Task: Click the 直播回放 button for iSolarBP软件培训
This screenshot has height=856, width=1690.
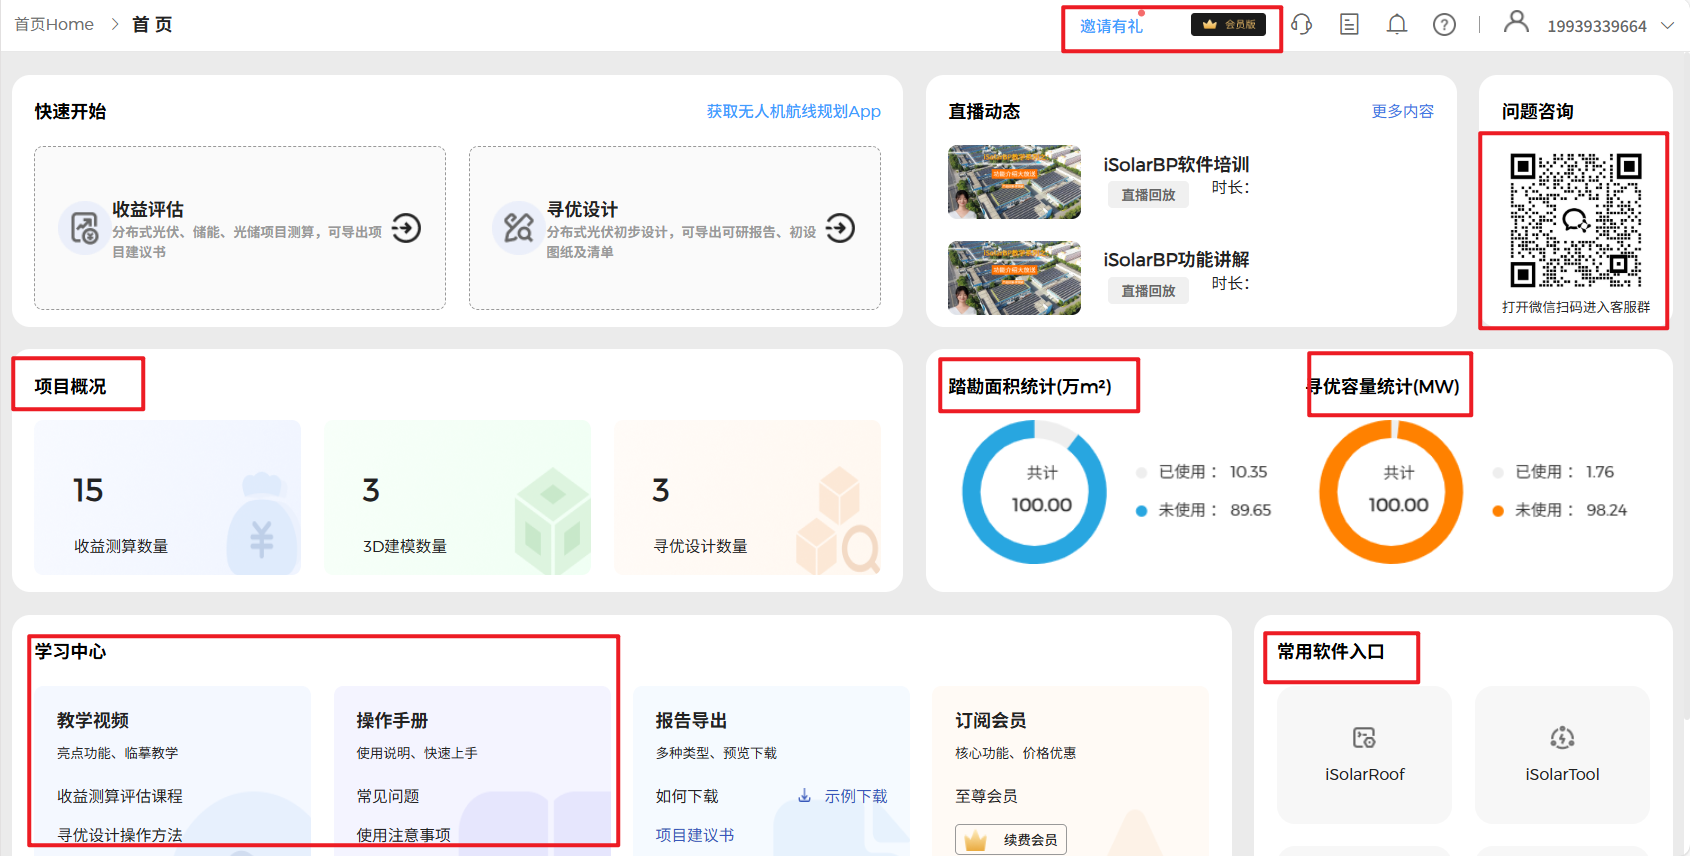Action: click(x=1148, y=195)
